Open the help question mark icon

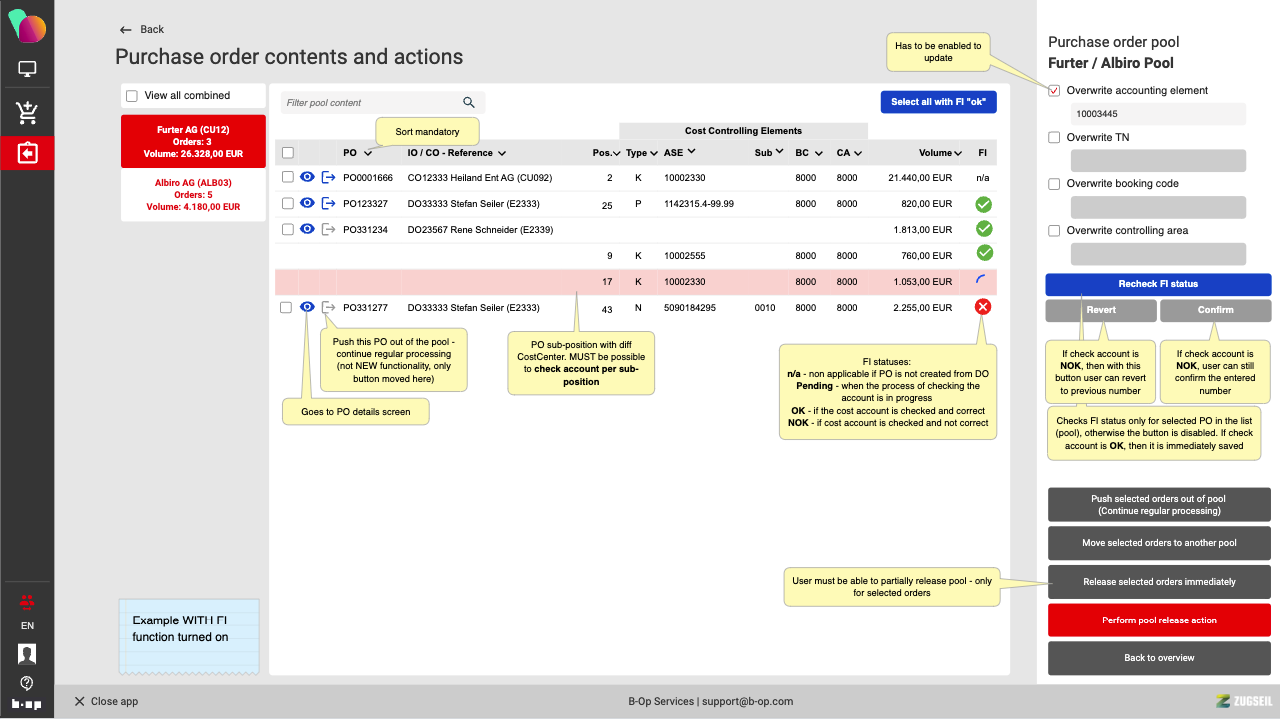[x=27, y=683]
